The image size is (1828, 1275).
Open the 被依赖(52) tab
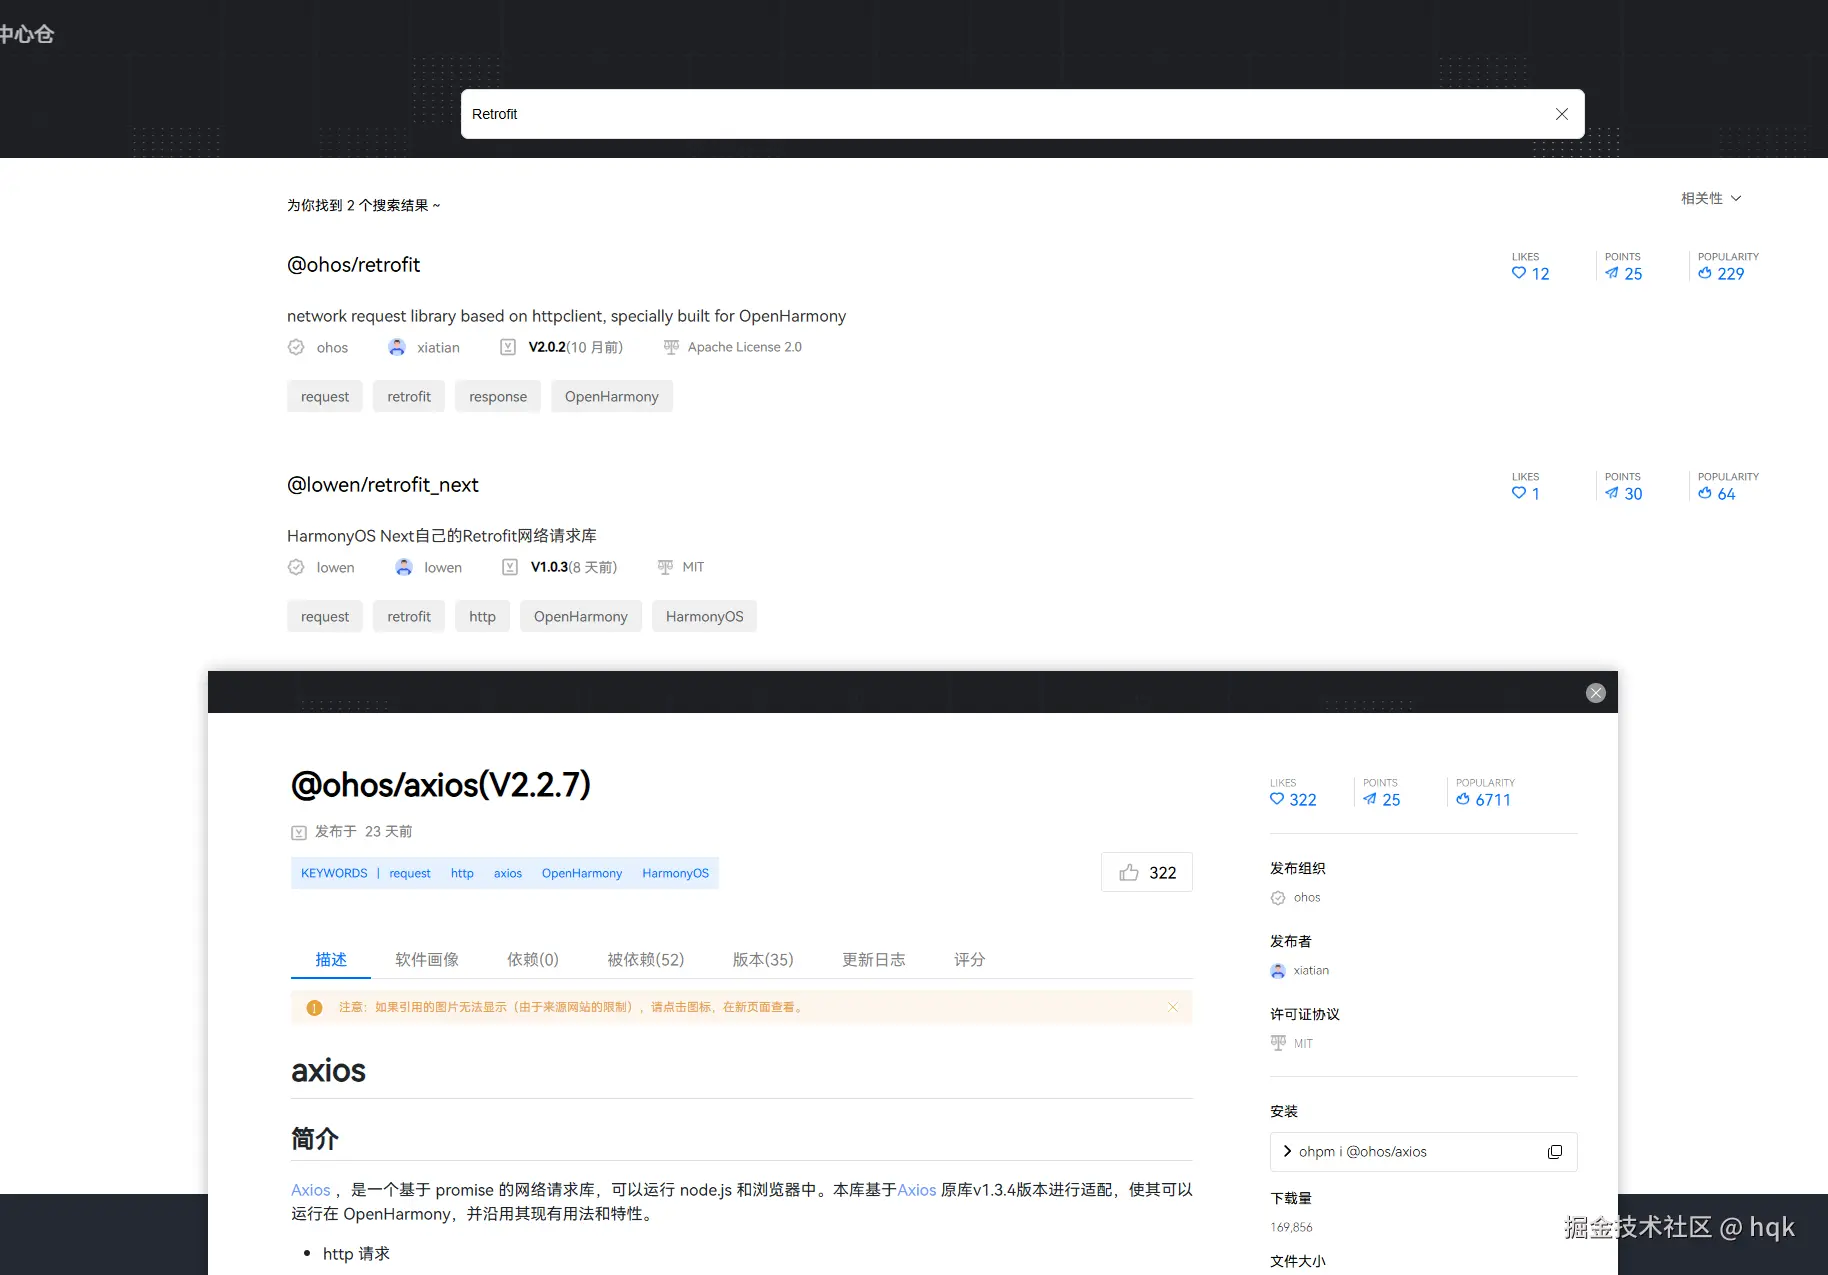(646, 960)
